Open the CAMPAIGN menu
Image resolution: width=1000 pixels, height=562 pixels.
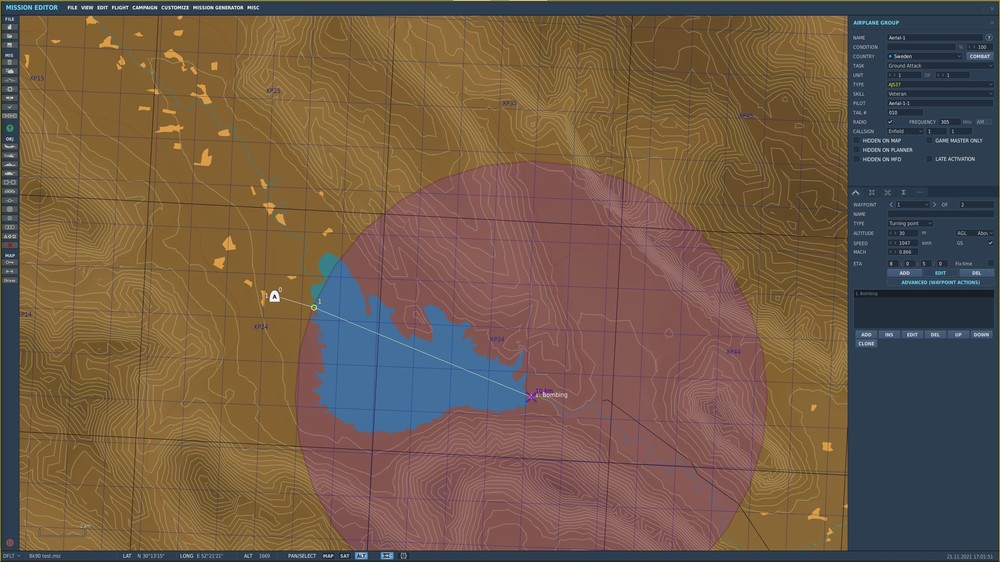tap(145, 8)
